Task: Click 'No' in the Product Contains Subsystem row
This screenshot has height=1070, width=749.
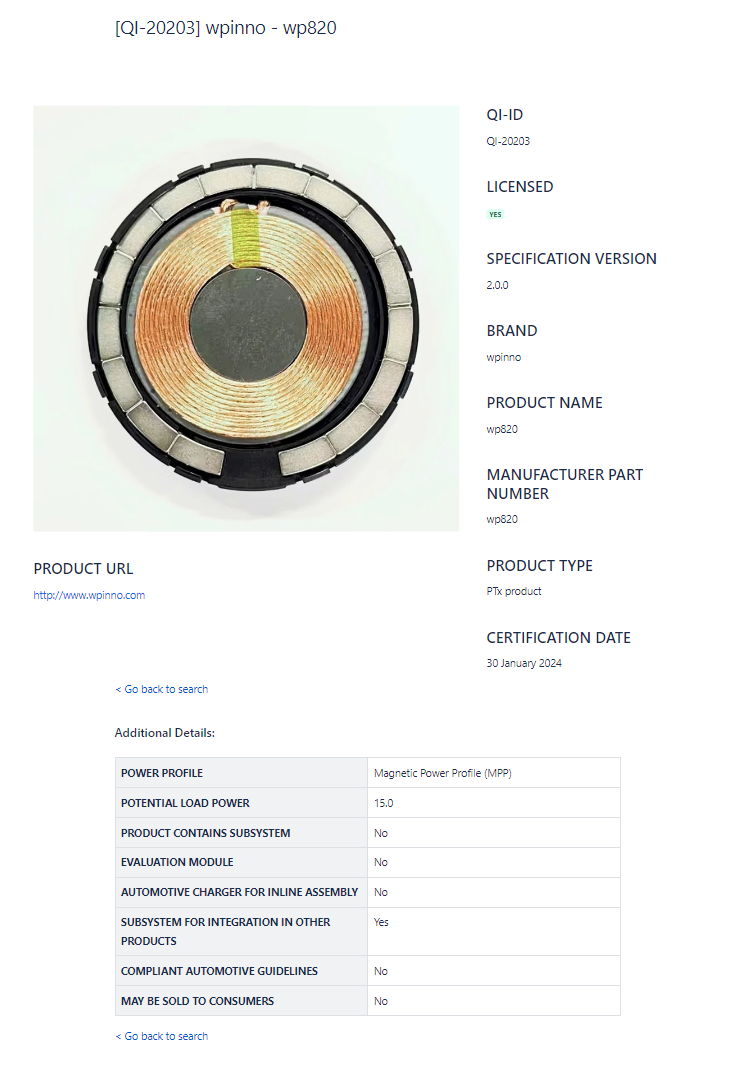Action: (x=381, y=833)
